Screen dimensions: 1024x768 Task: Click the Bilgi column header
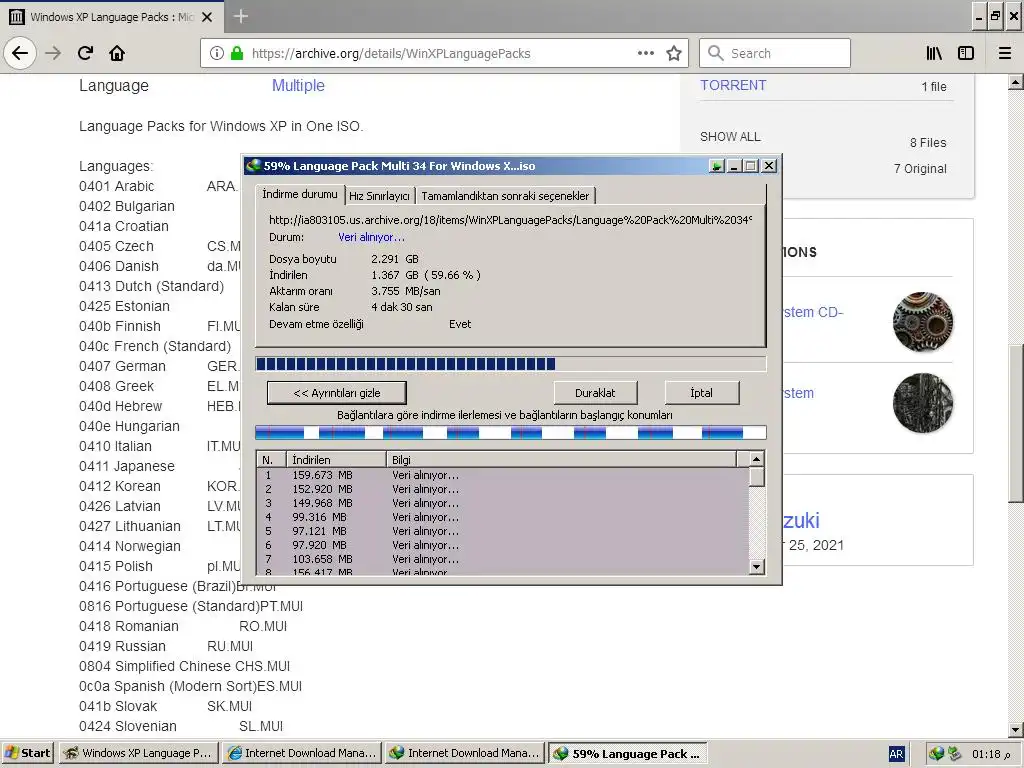coord(562,460)
